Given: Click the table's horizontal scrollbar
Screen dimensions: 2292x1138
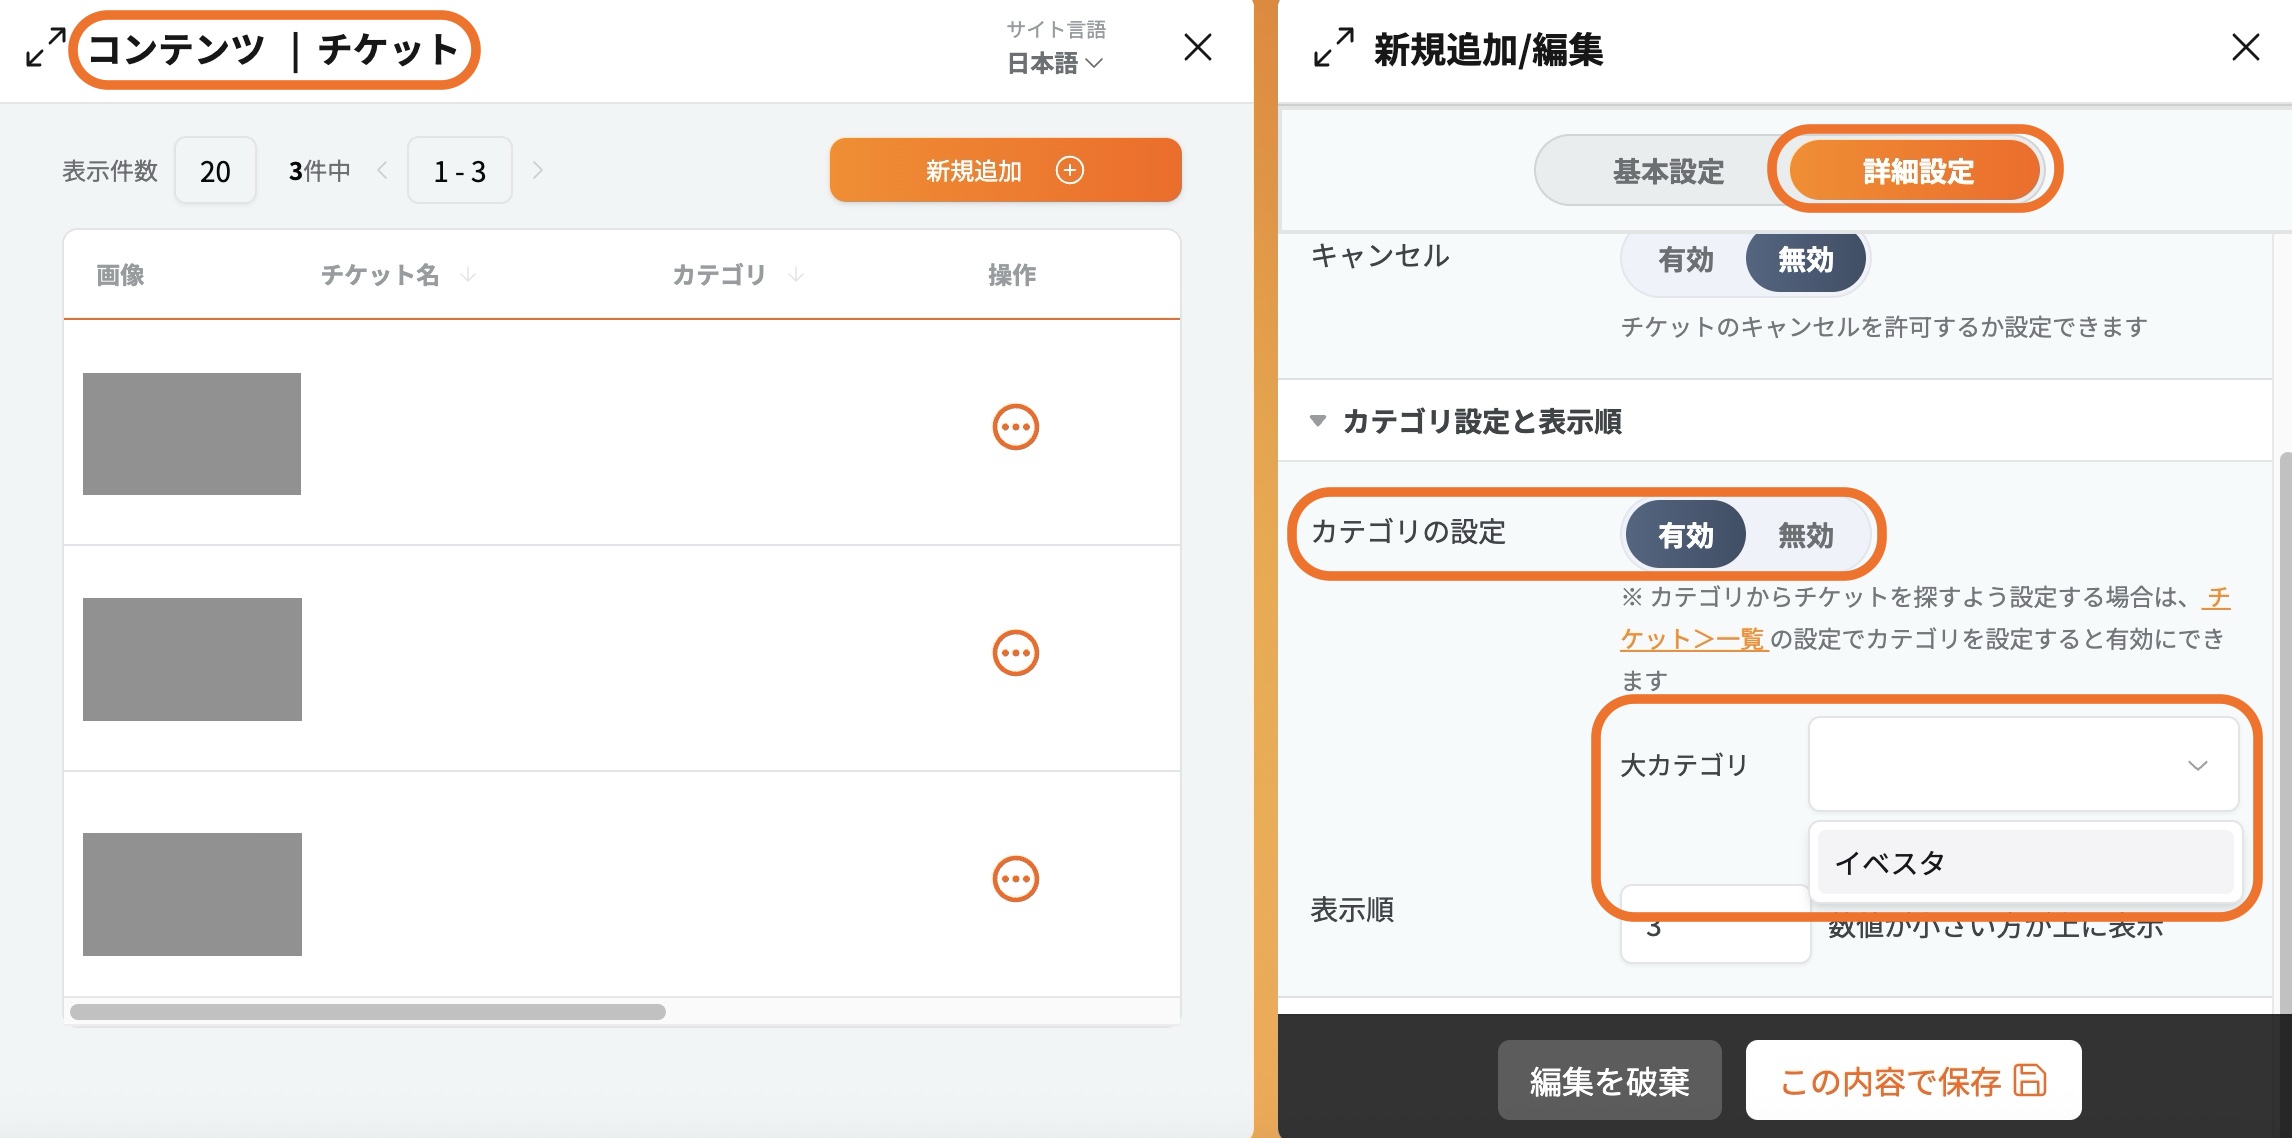Looking at the screenshot, I should (x=367, y=1012).
